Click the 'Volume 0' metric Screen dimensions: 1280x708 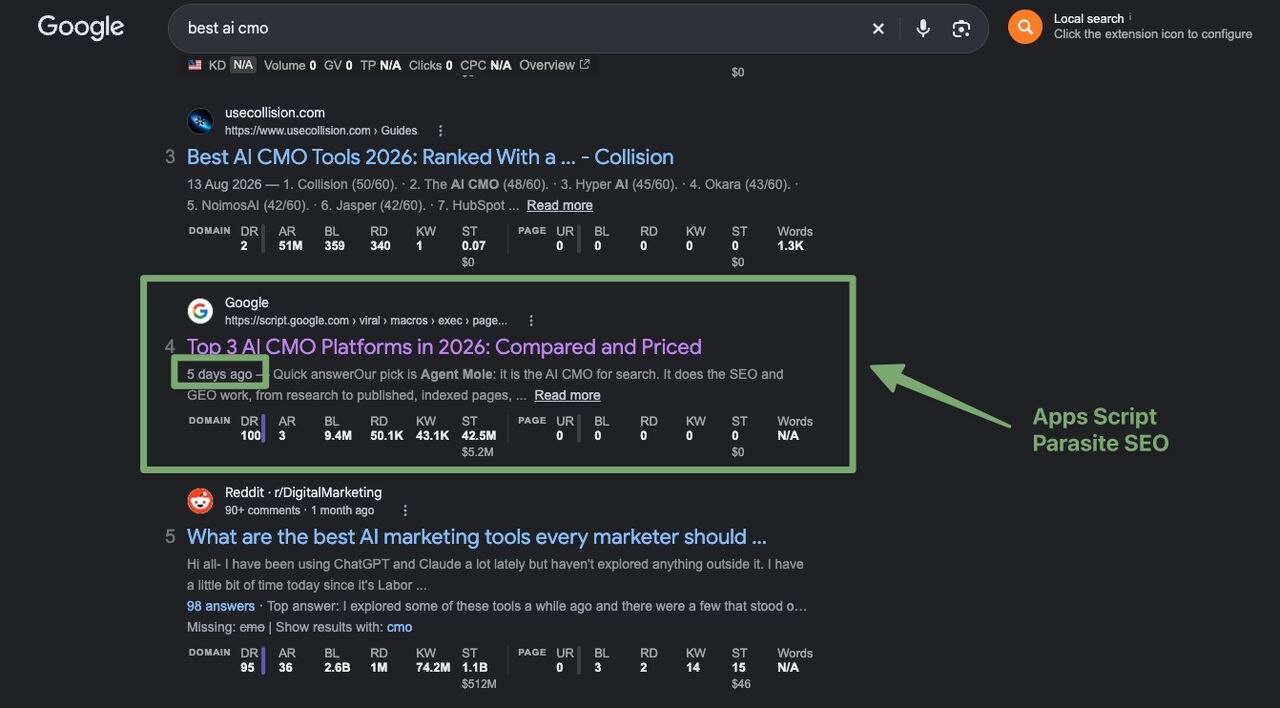tap(290, 65)
